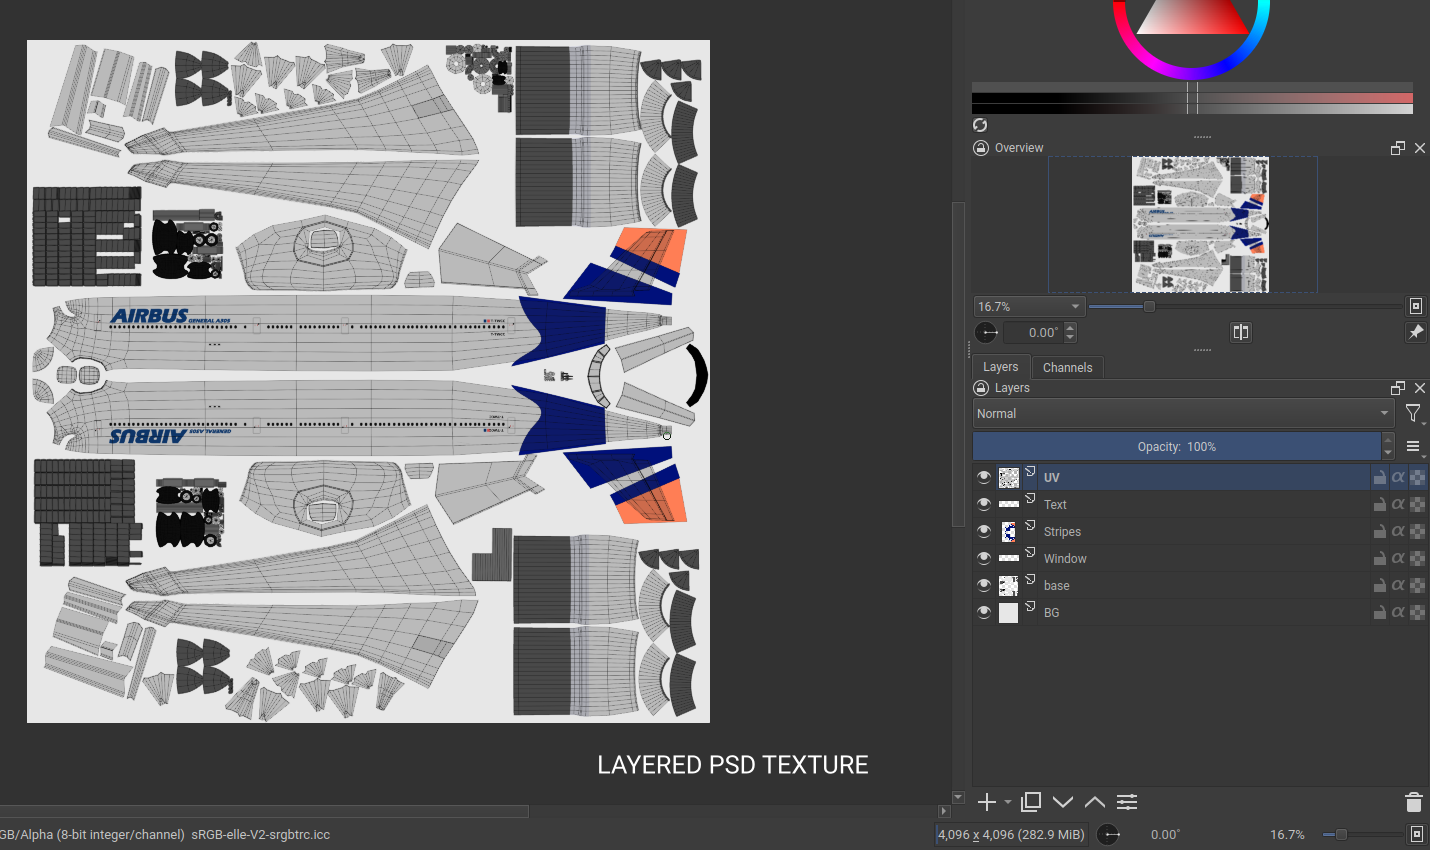
Task: Open the layer filter funnel icon
Action: (x=1412, y=413)
